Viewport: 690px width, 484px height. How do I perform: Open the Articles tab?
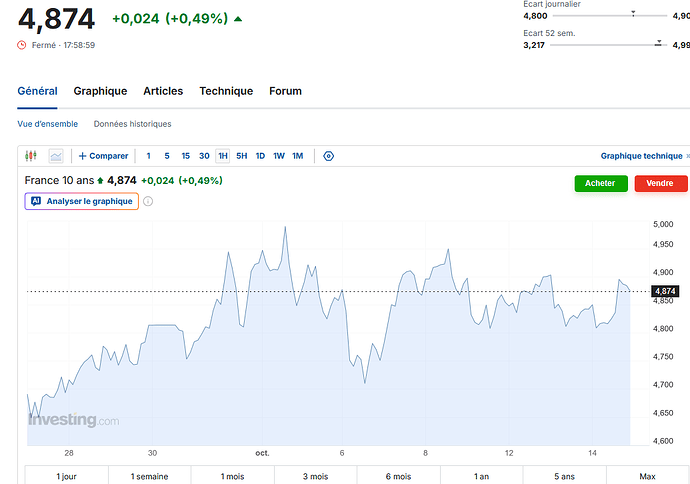pos(163,91)
